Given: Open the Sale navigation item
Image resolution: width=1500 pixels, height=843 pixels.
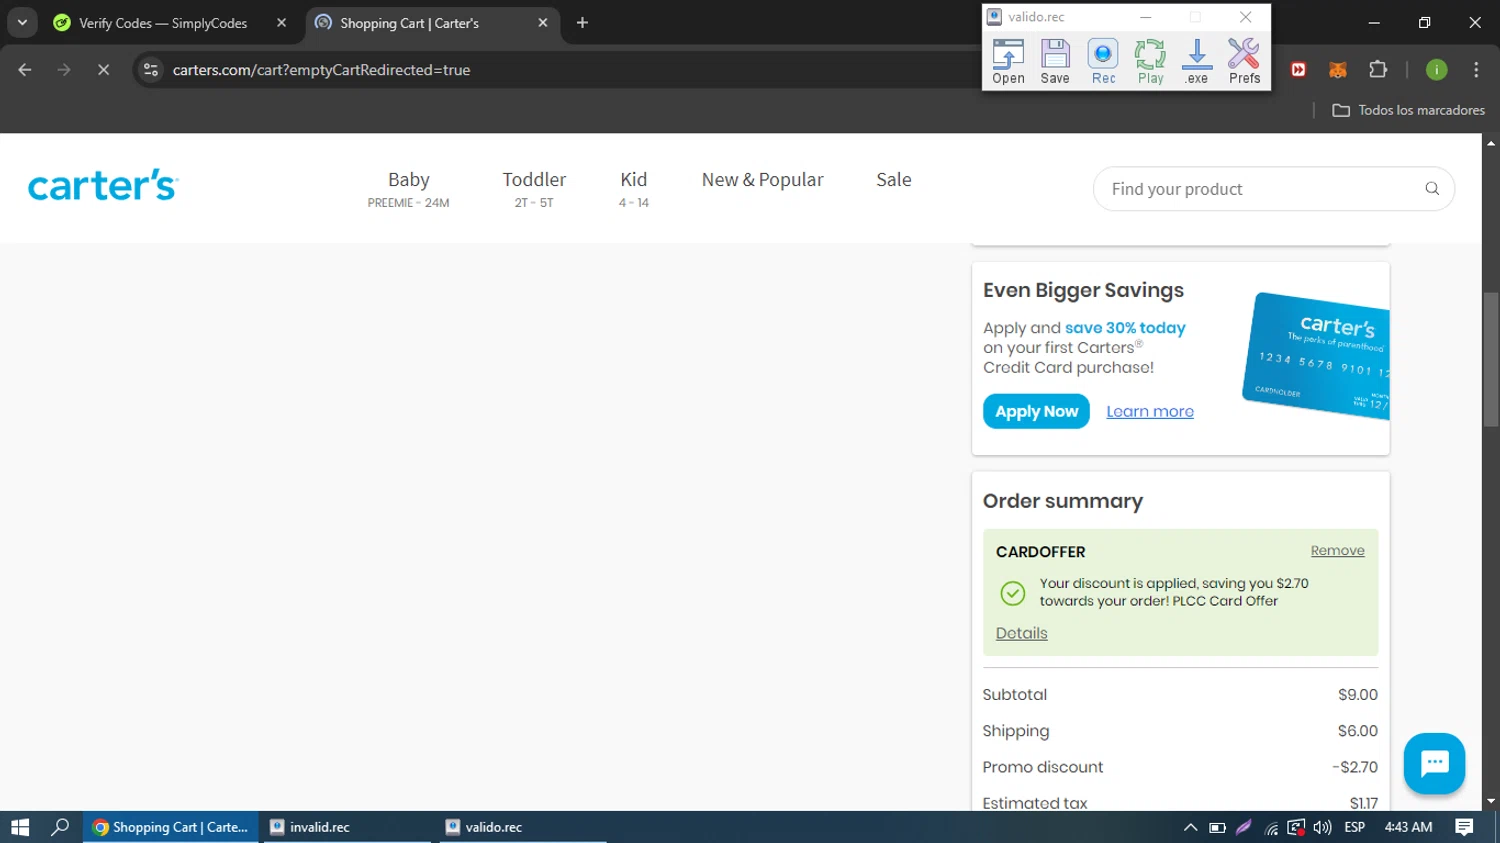Looking at the screenshot, I should [x=893, y=180].
